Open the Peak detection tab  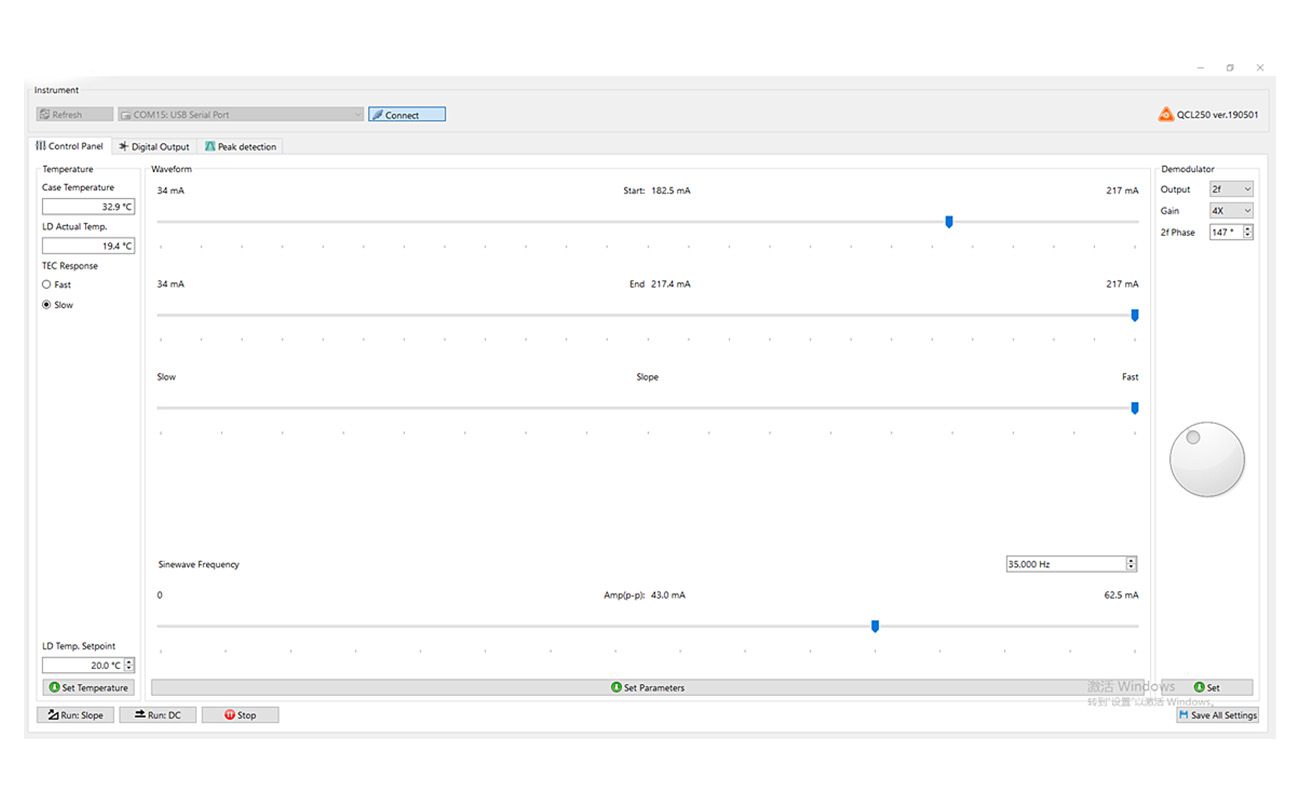coord(240,147)
